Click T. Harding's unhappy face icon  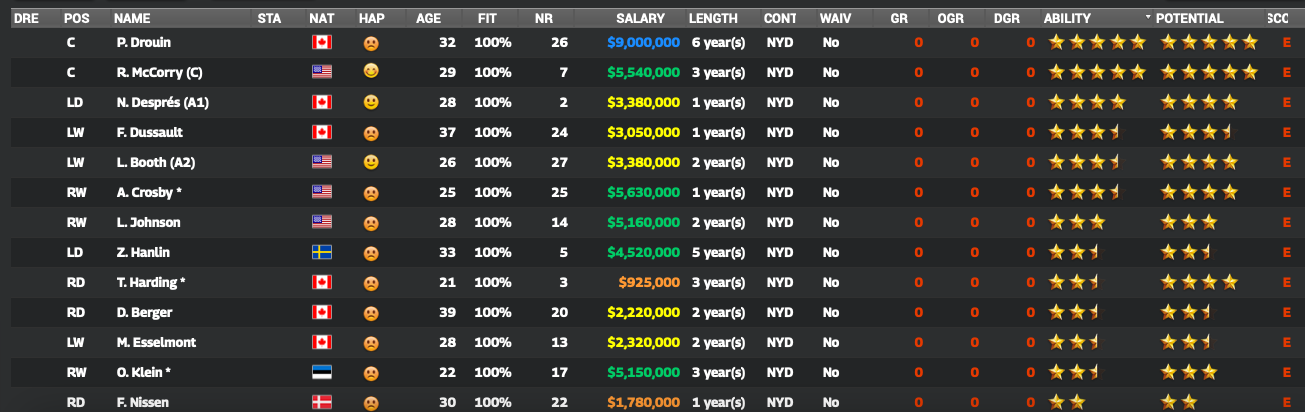370,283
